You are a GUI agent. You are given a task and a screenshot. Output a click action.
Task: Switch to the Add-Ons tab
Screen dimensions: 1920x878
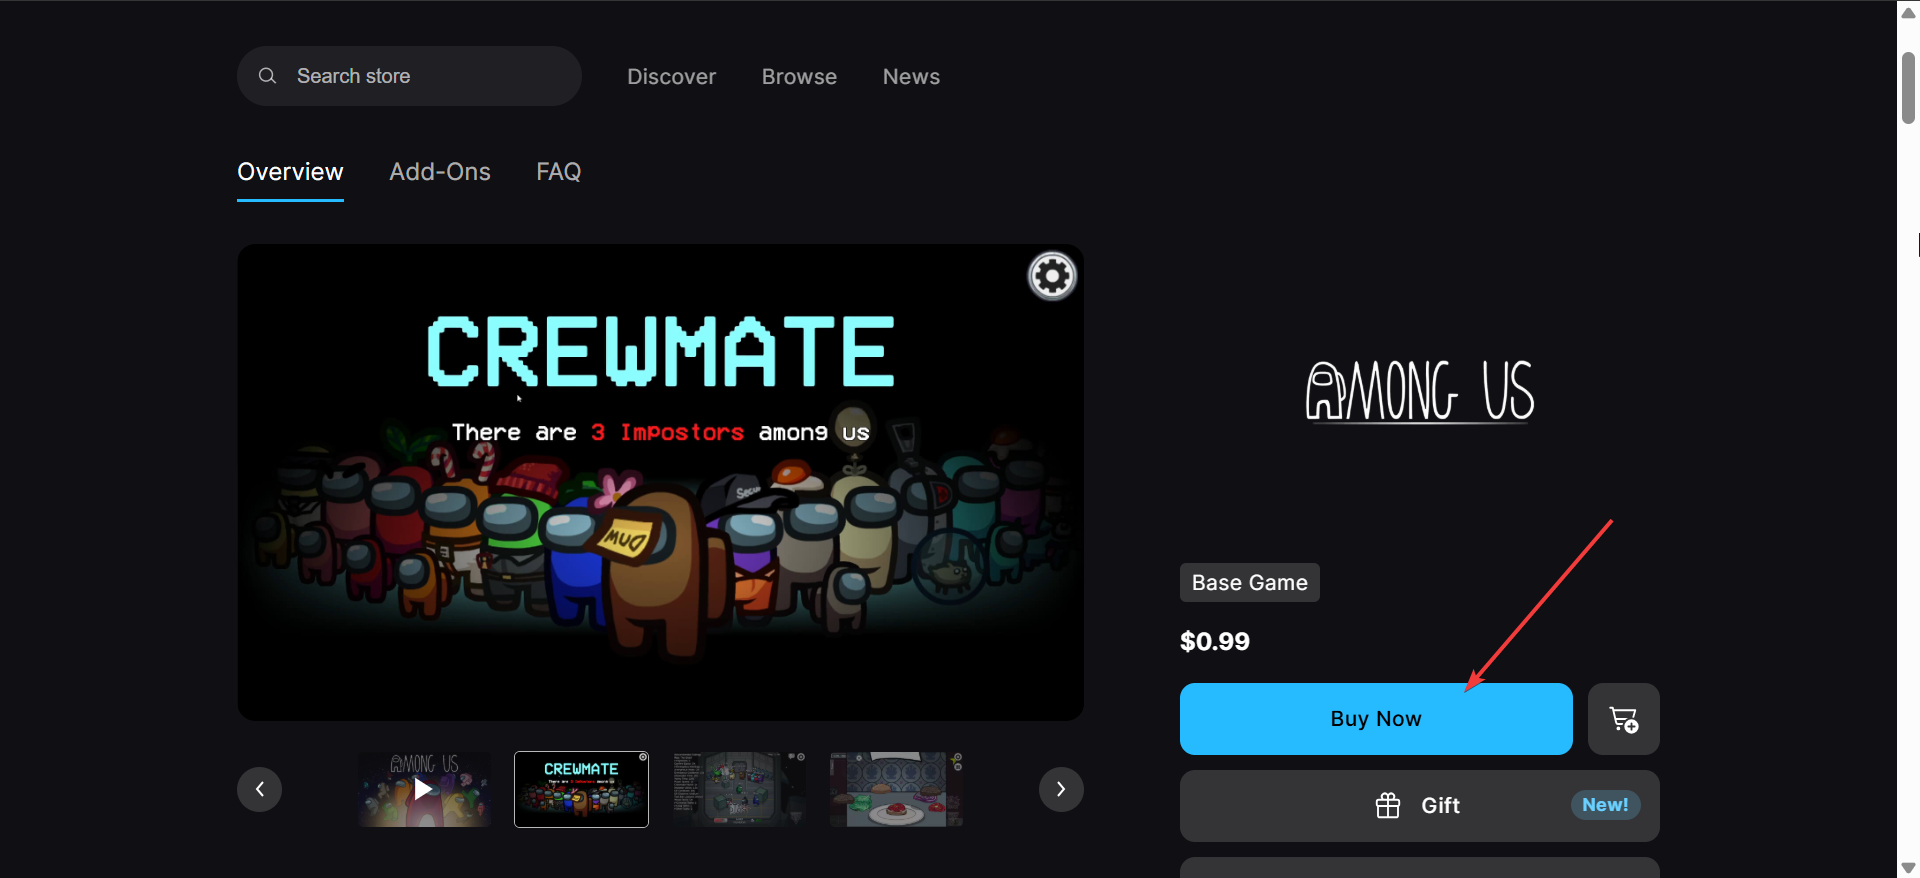pos(440,172)
